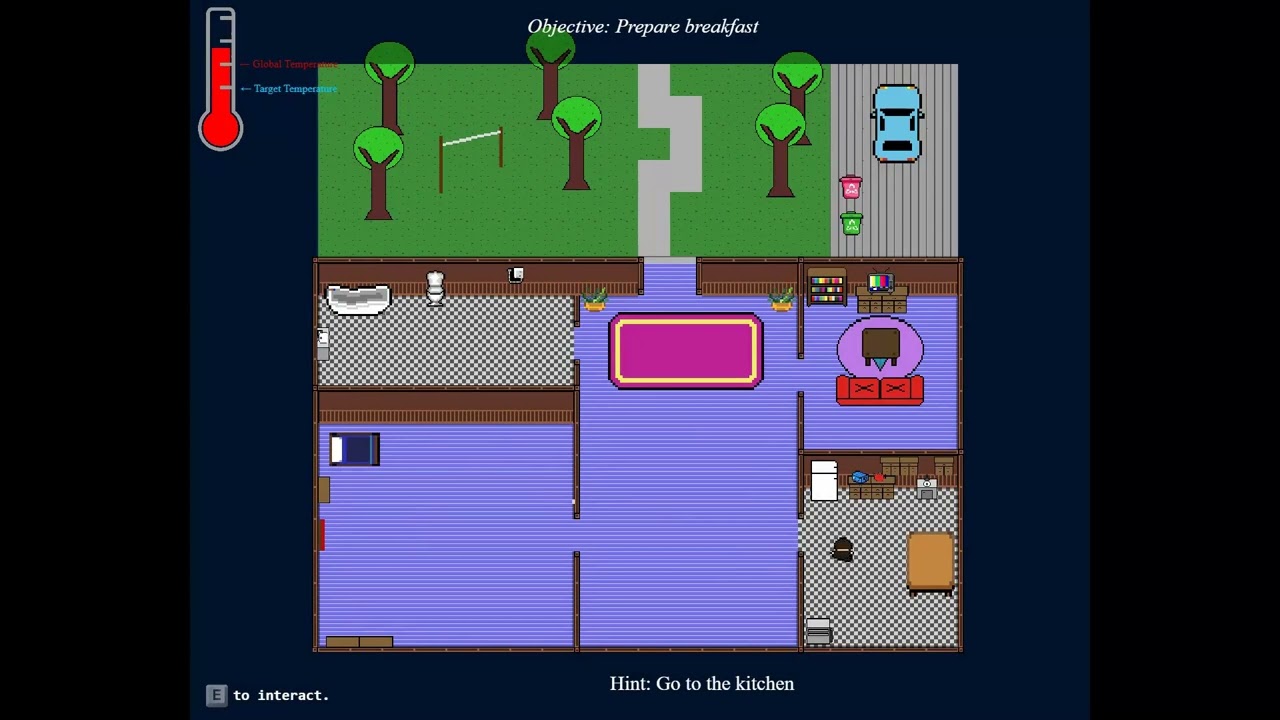The image size is (1280, 720).
Task: Click the 'to interact.' prompt text
Action: pos(281,695)
